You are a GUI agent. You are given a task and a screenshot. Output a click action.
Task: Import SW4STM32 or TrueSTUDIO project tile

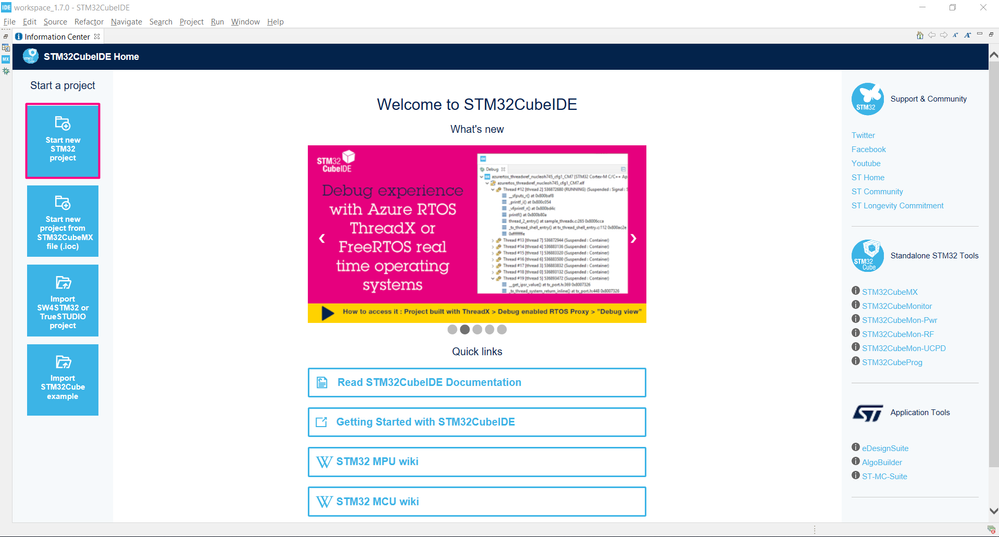(62, 301)
